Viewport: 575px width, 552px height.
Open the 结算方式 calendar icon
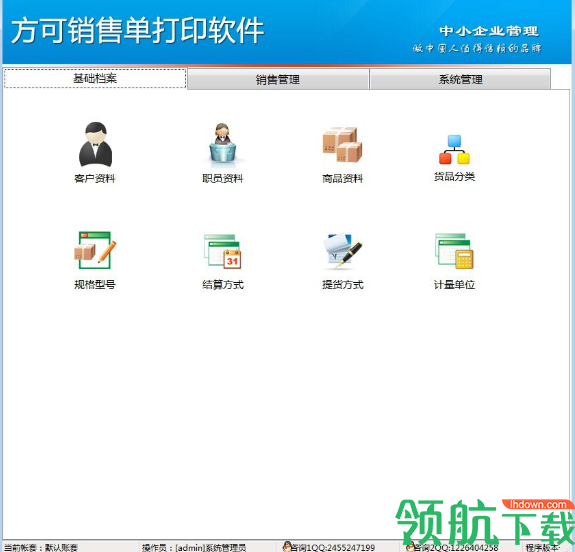[x=223, y=252]
